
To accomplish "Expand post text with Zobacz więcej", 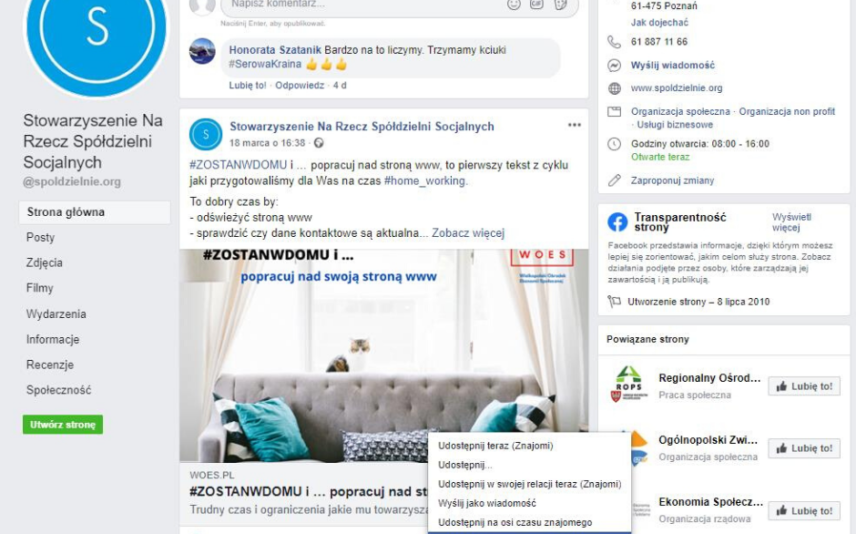I will pyautogui.click(x=468, y=233).
